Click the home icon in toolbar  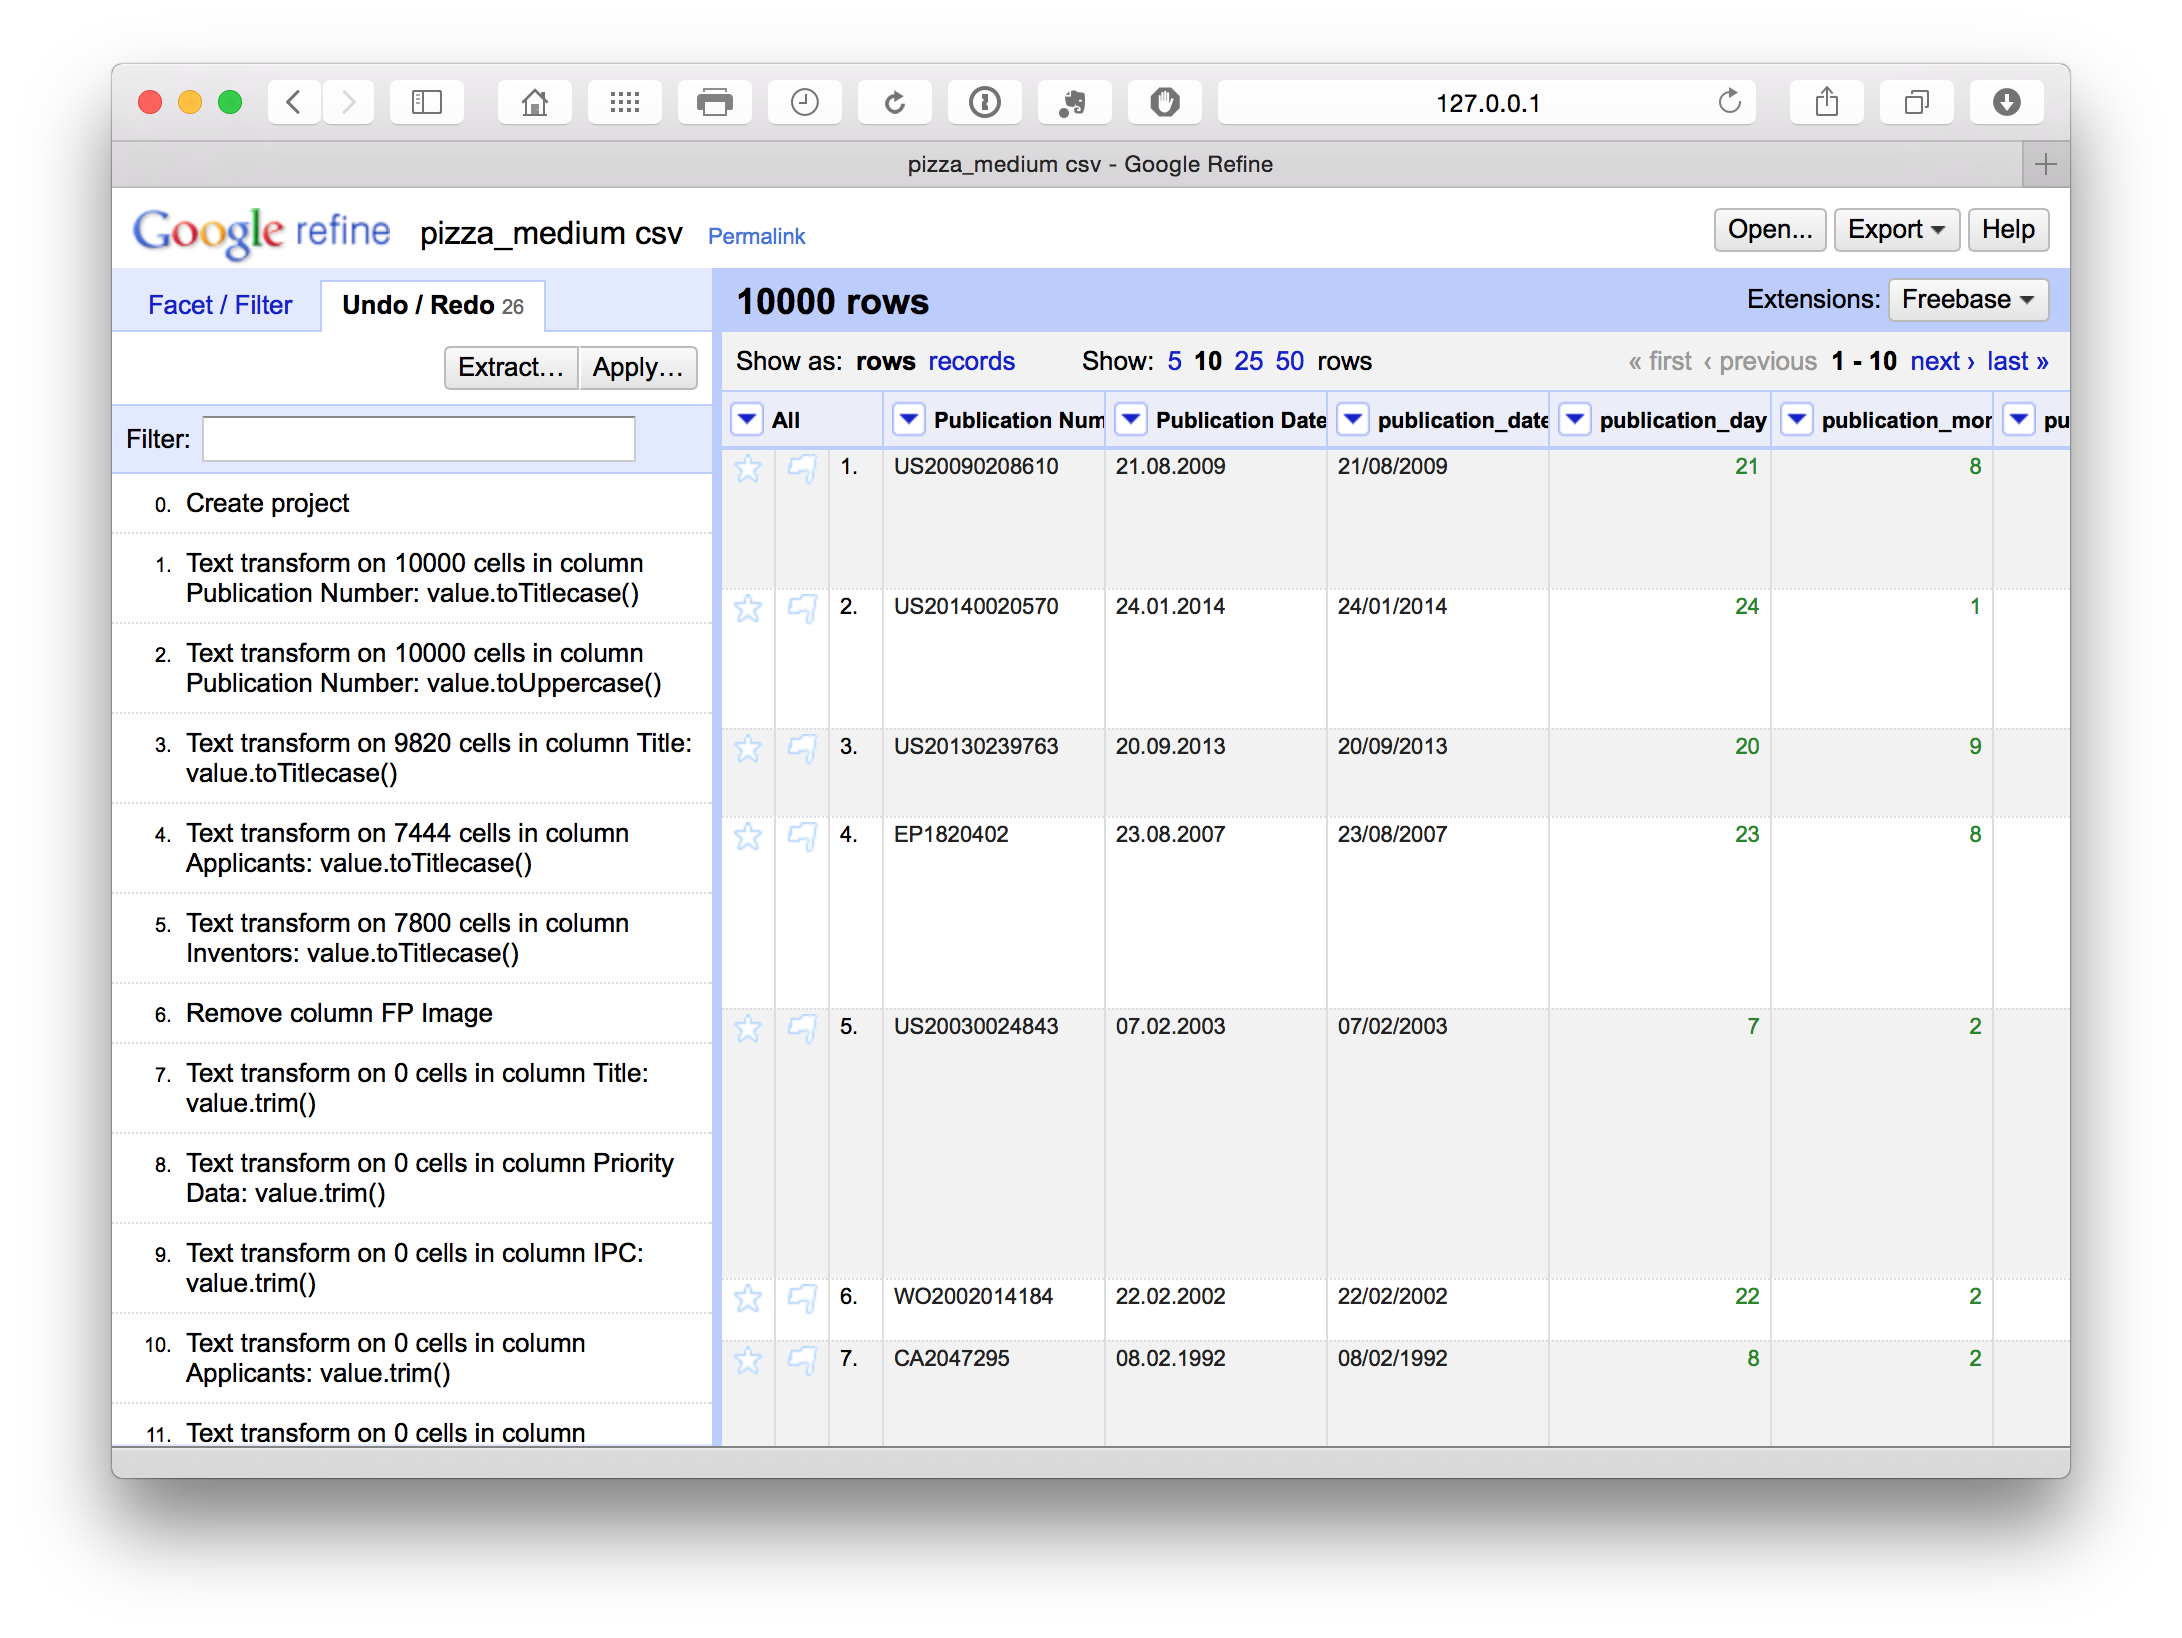point(535,102)
